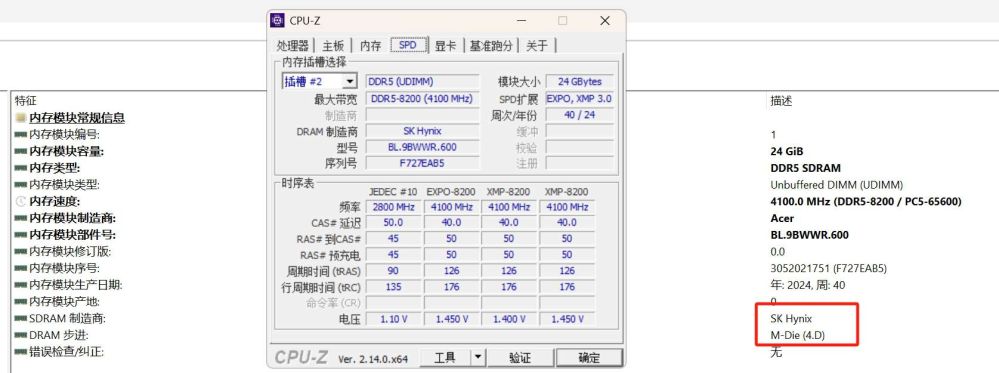Expand the 工具 button dropdown arrow
999x373 pixels.
478,358
